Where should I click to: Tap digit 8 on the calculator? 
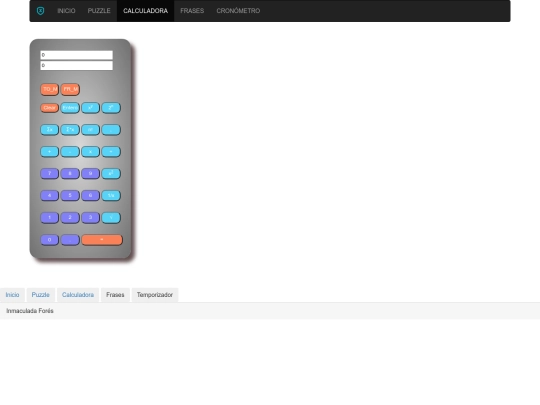coord(70,174)
